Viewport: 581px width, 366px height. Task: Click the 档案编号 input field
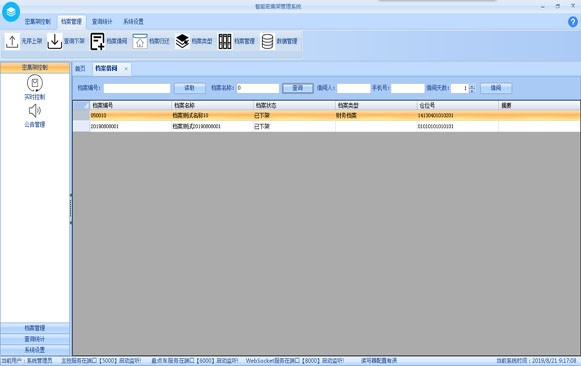(x=137, y=88)
